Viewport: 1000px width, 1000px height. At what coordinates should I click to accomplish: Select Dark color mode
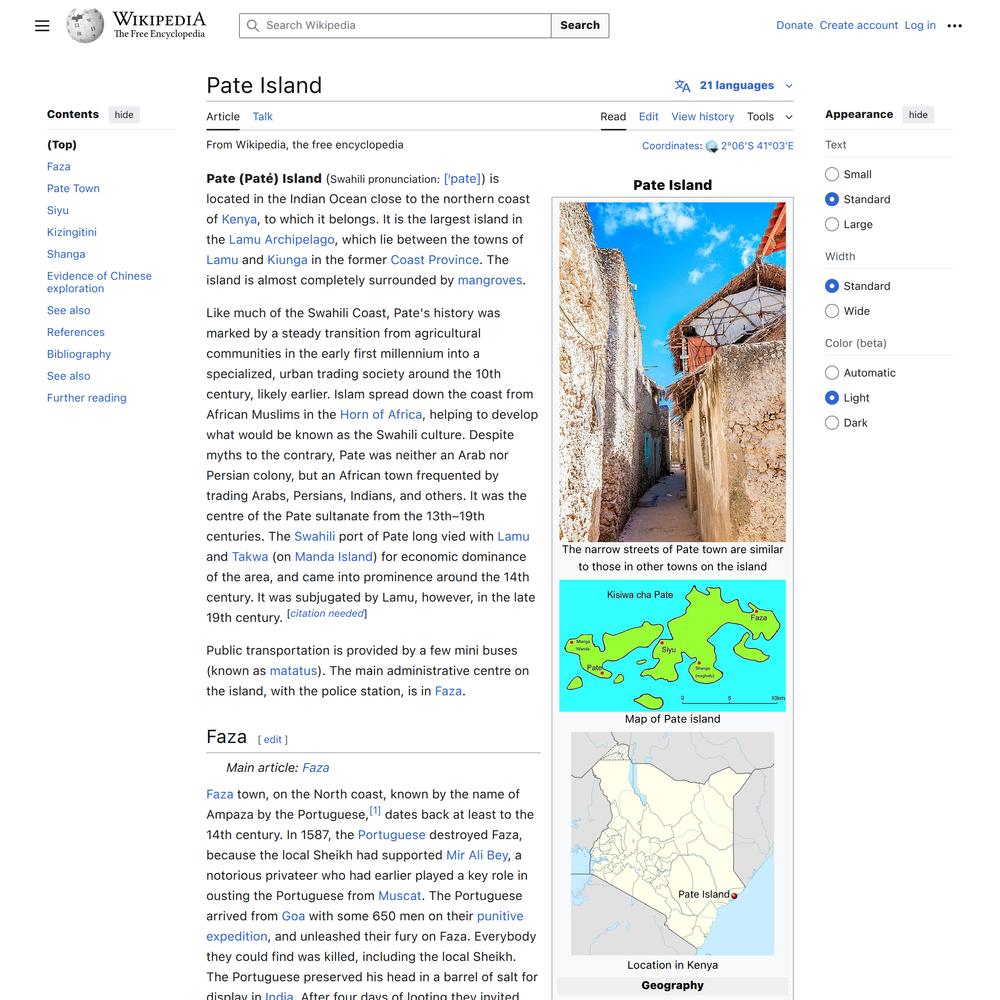pos(832,423)
